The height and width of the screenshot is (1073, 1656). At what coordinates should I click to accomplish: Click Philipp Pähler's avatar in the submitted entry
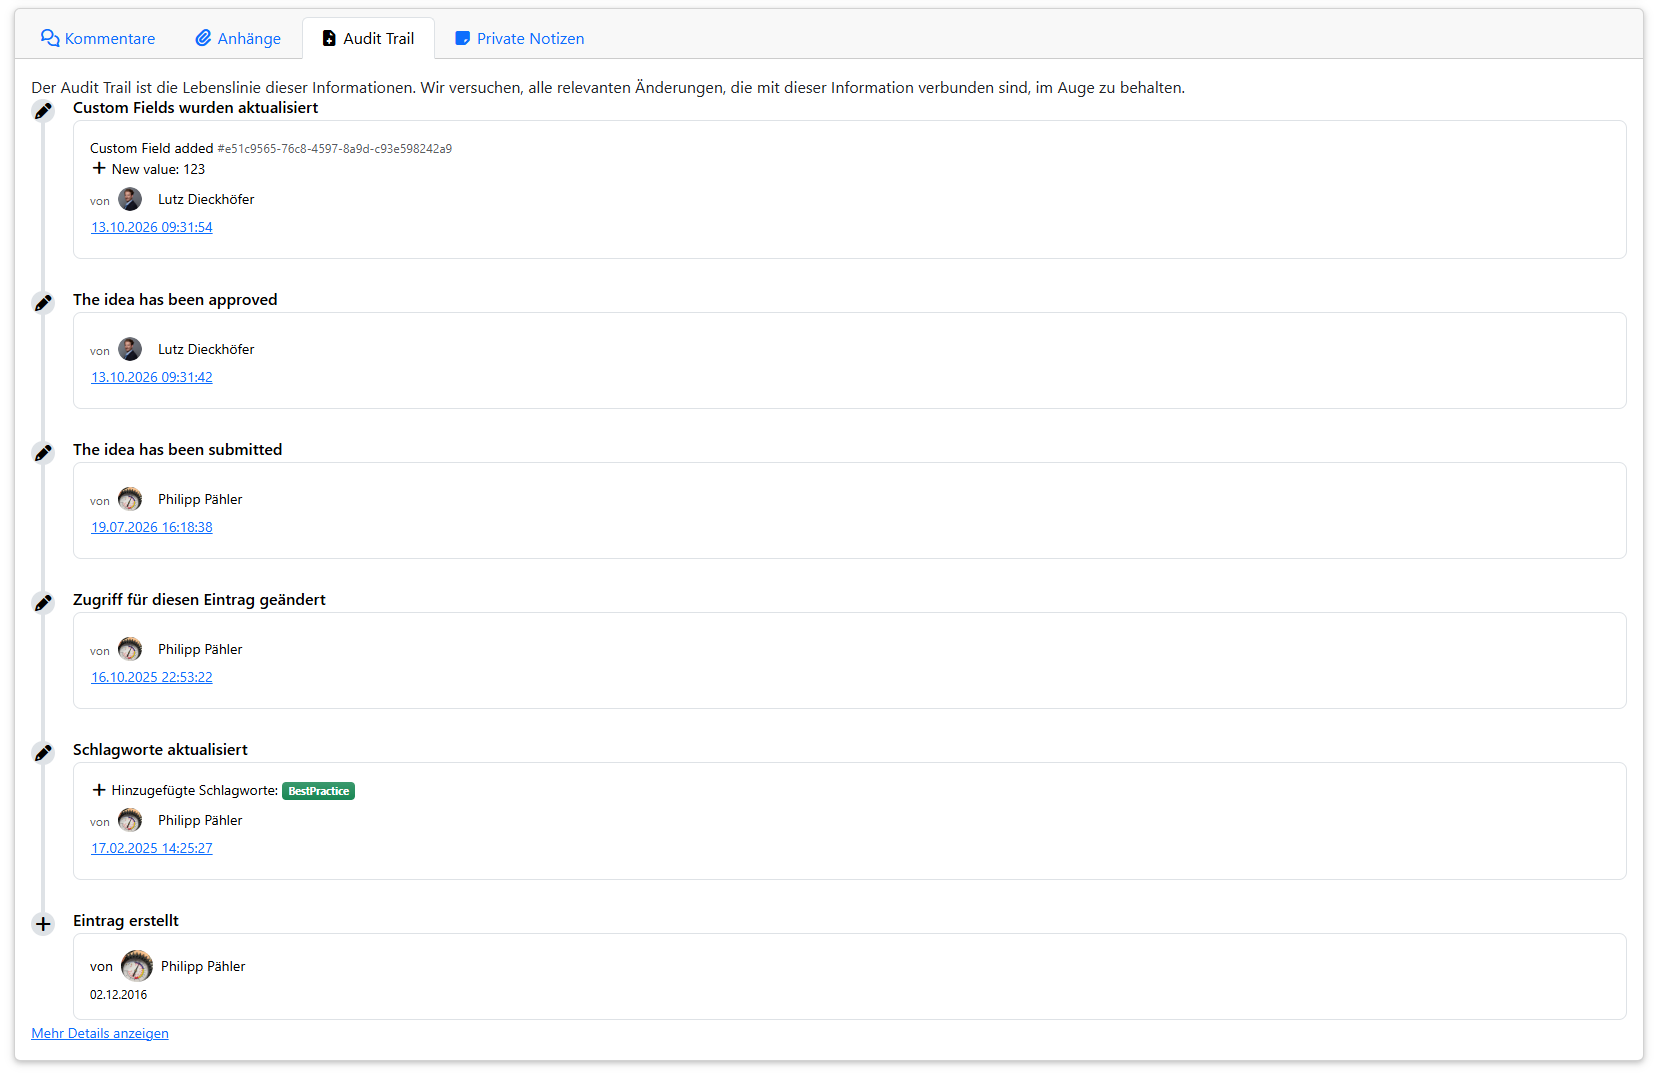tap(130, 499)
